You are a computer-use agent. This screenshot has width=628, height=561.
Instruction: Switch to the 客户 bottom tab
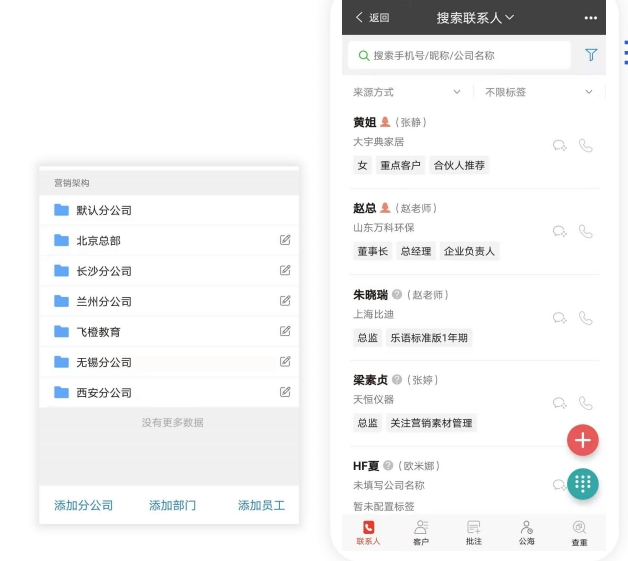point(421,533)
